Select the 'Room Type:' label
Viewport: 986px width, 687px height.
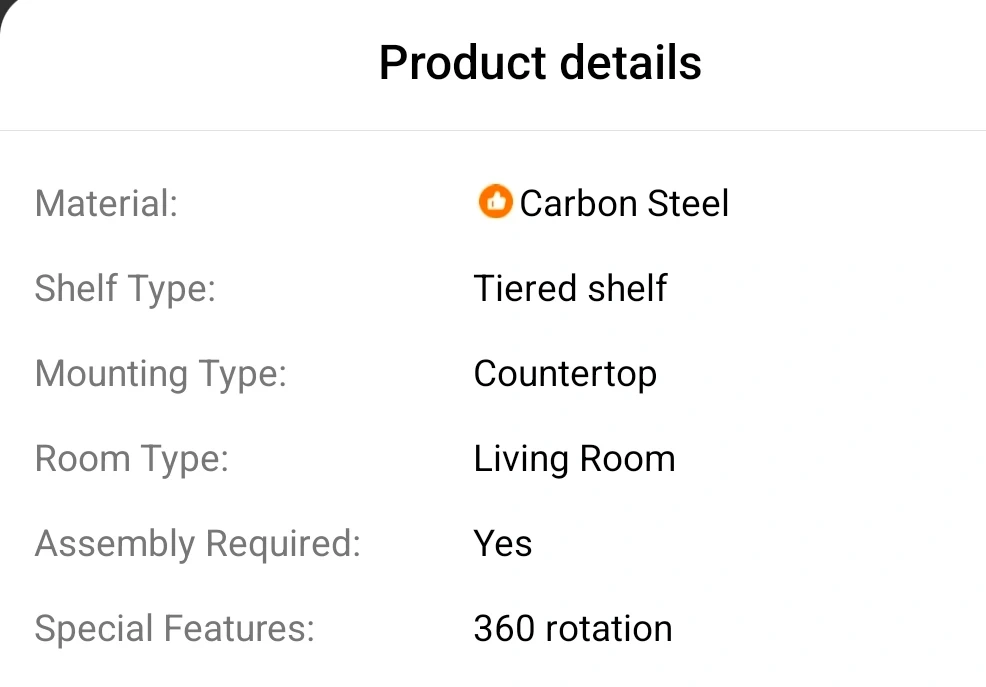(132, 459)
